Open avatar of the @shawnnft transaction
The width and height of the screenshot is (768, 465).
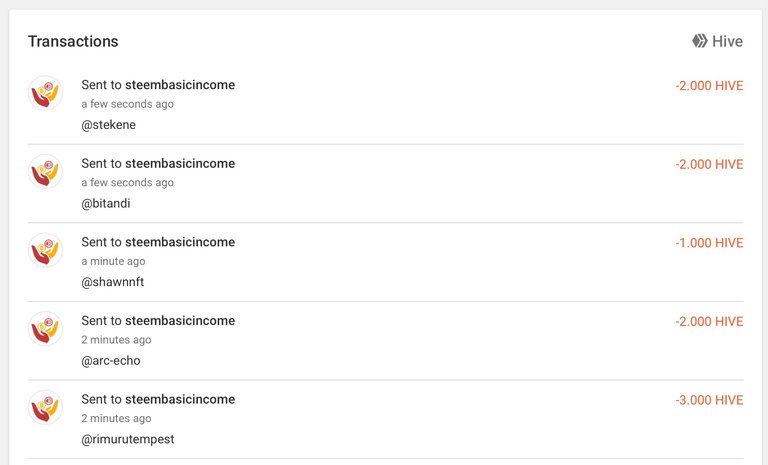(46, 250)
